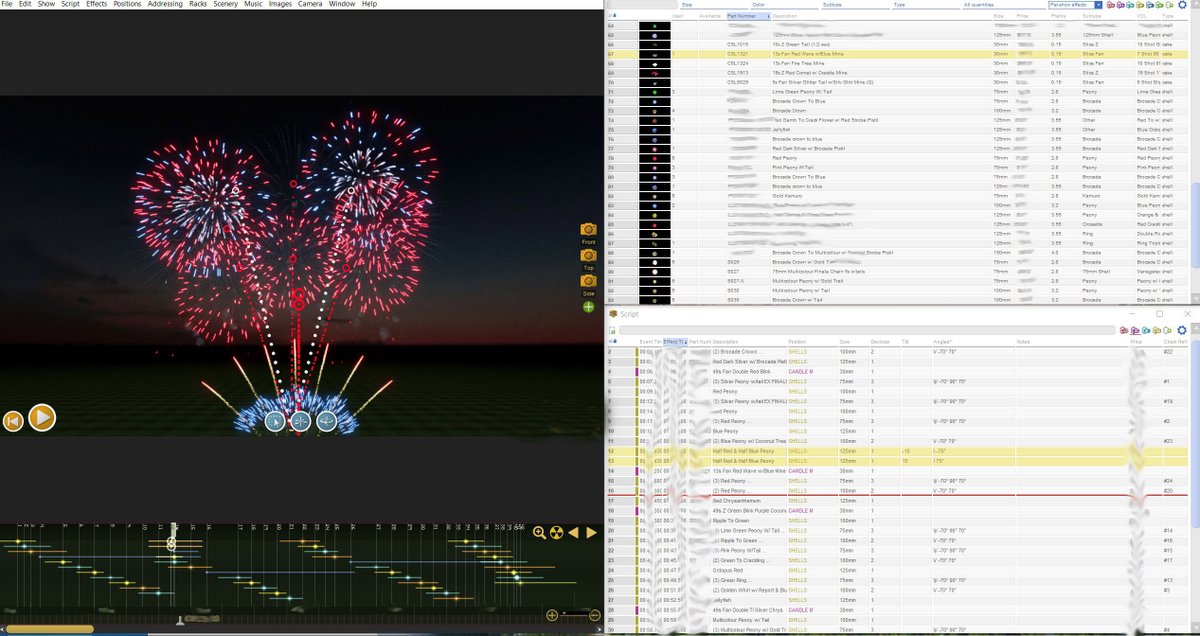Image resolution: width=1200 pixels, height=636 pixels.
Task: Open the Addressing menu
Action: (164, 4)
